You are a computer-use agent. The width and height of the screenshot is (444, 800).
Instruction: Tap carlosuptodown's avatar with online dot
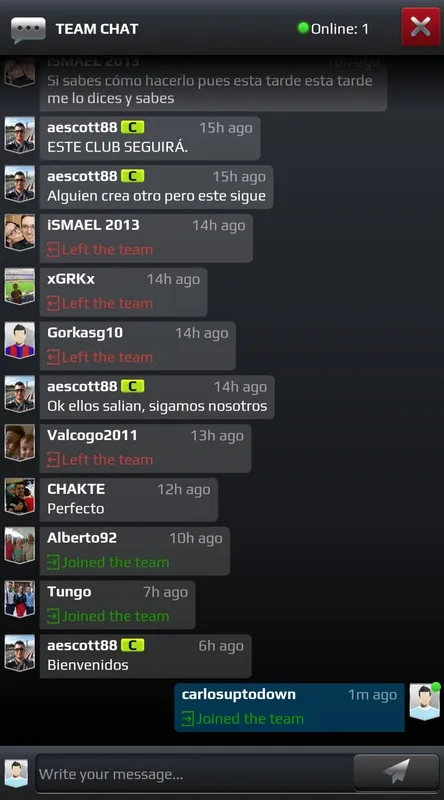click(x=425, y=702)
